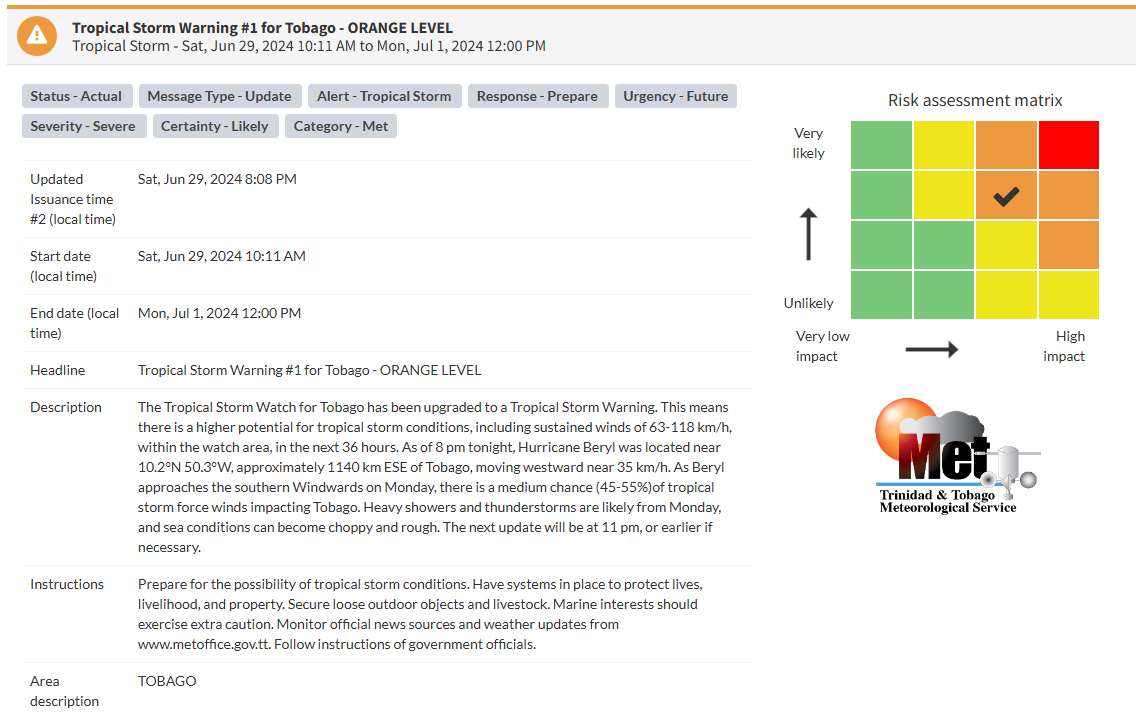1136x724 pixels.
Task: Click the Risk assessment matrix heading
Action: point(975,100)
